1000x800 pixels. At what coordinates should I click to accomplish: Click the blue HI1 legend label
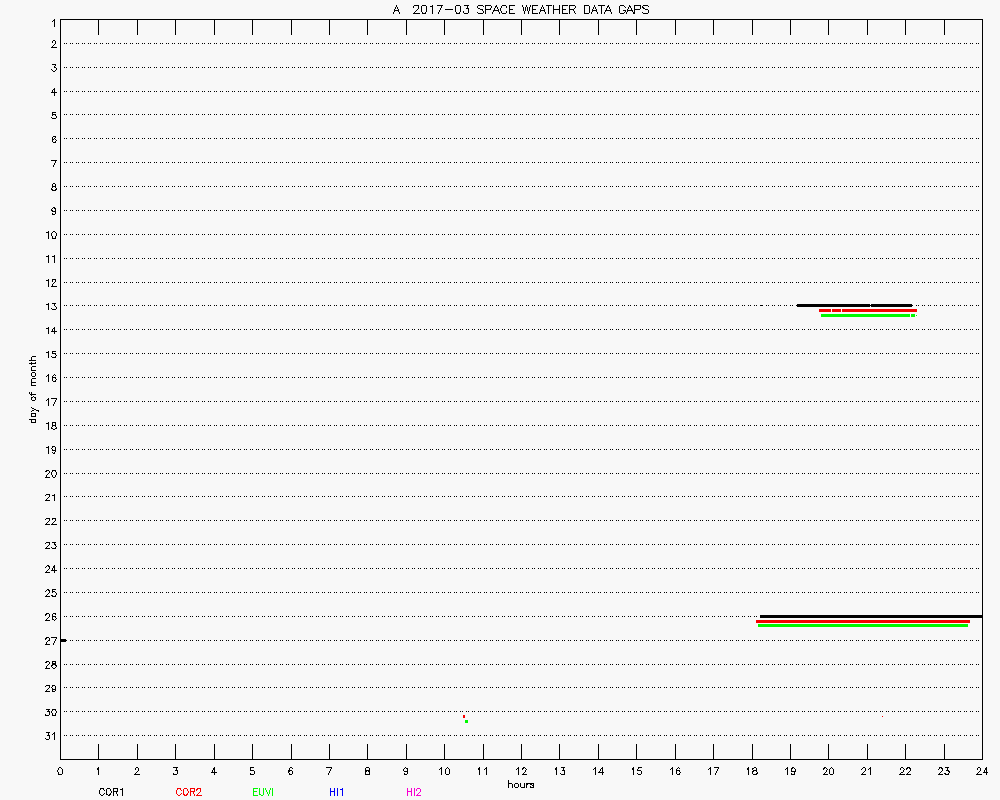pos(337,792)
